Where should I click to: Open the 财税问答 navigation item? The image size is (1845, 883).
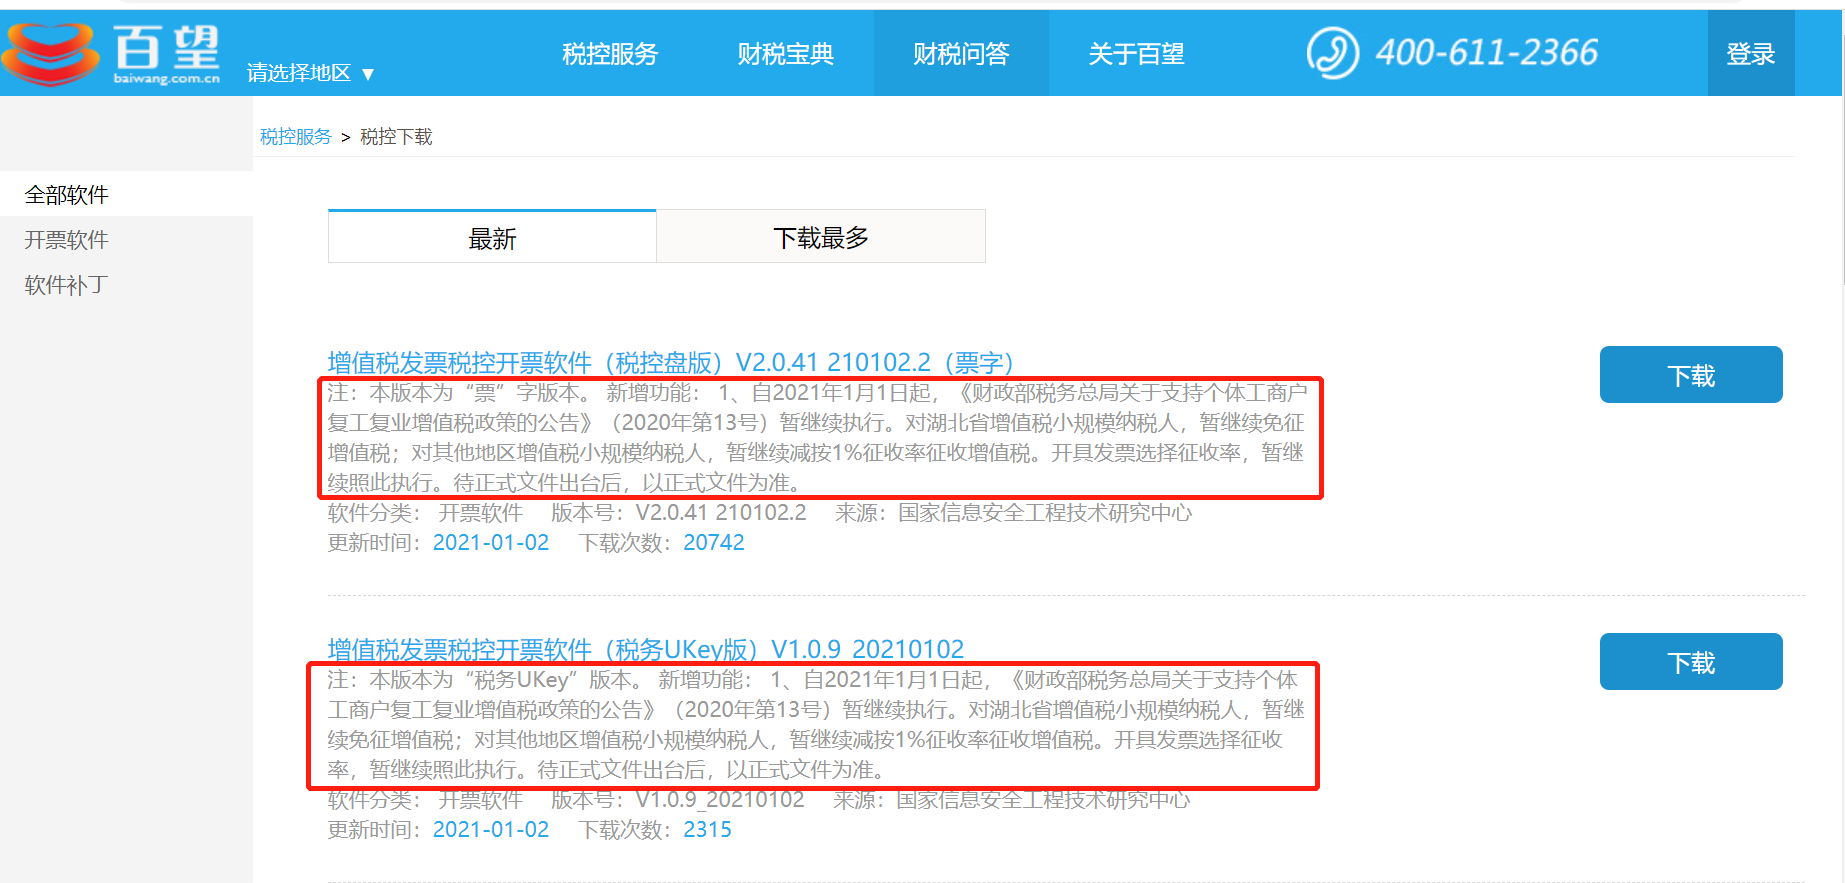(961, 54)
